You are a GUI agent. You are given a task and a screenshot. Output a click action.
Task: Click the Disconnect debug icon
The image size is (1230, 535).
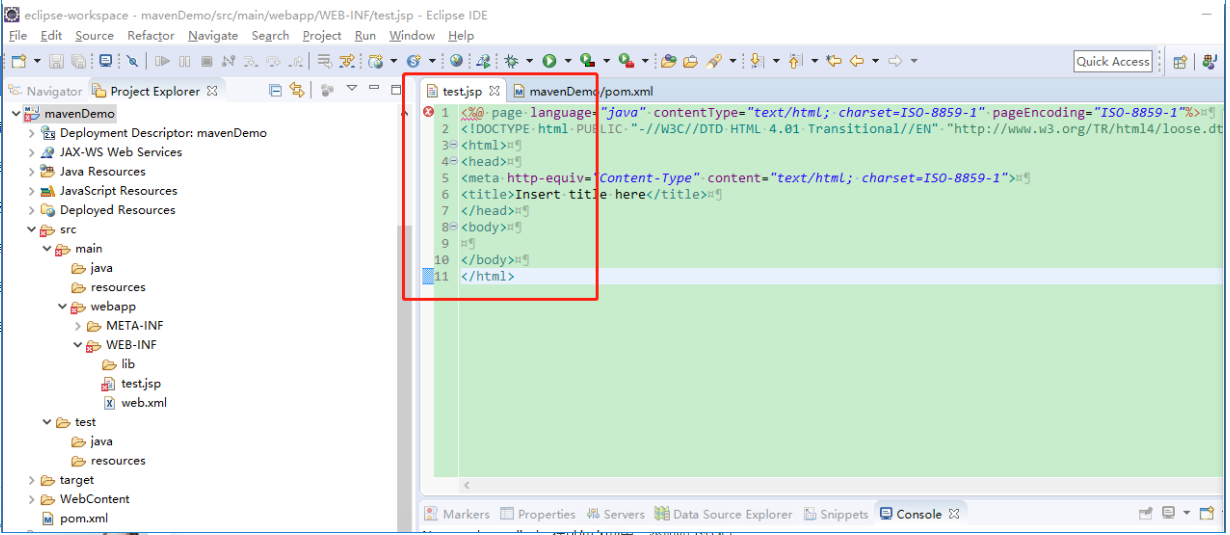(228, 61)
